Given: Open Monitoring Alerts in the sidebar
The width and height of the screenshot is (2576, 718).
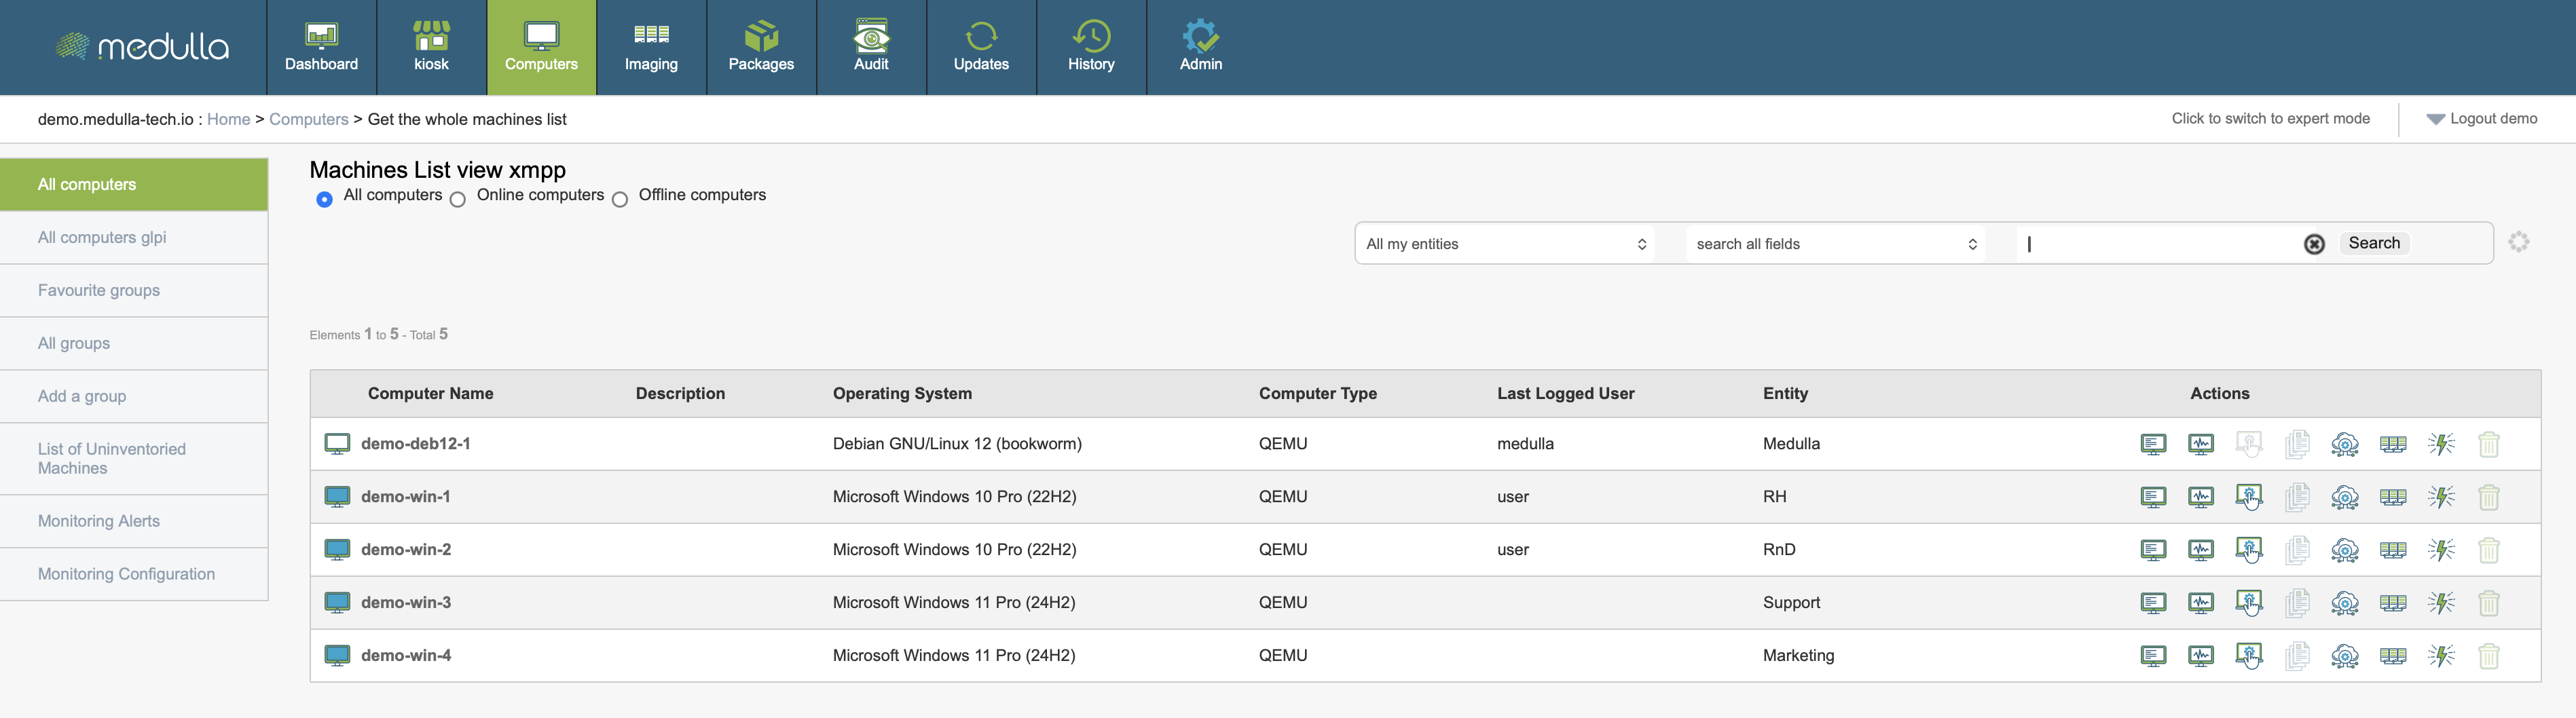Looking at the screenshot, I should point(99,521).
